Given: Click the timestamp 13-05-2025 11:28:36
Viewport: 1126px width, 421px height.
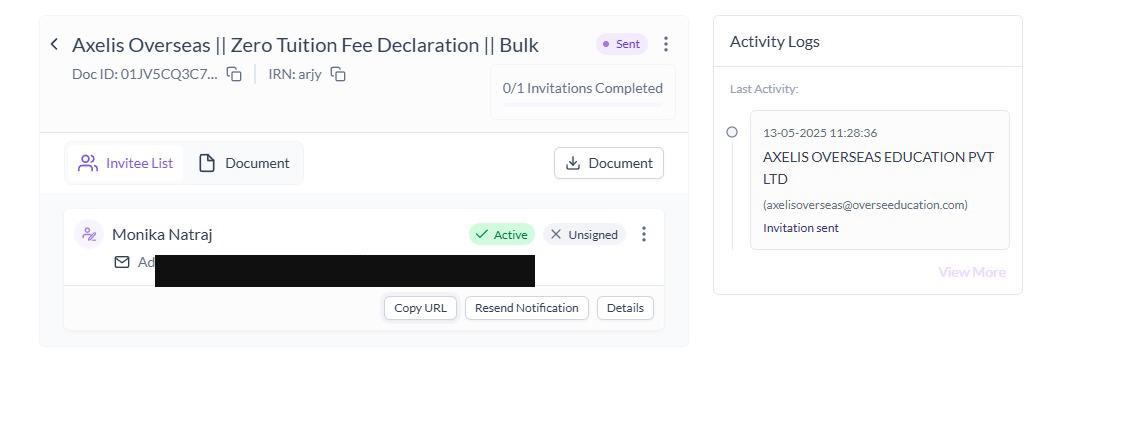Looking at the screenshot, I should [x=820, y=133].
